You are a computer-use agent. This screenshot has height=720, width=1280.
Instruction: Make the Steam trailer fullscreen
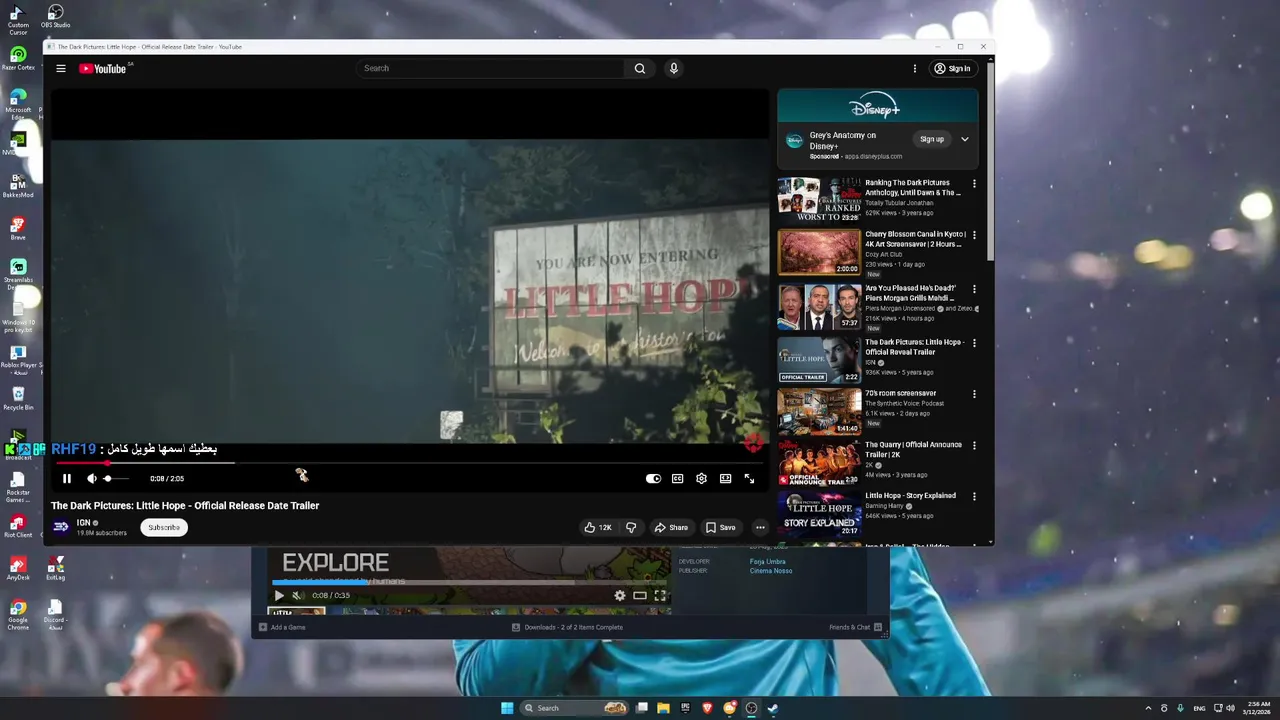(660, 595)
